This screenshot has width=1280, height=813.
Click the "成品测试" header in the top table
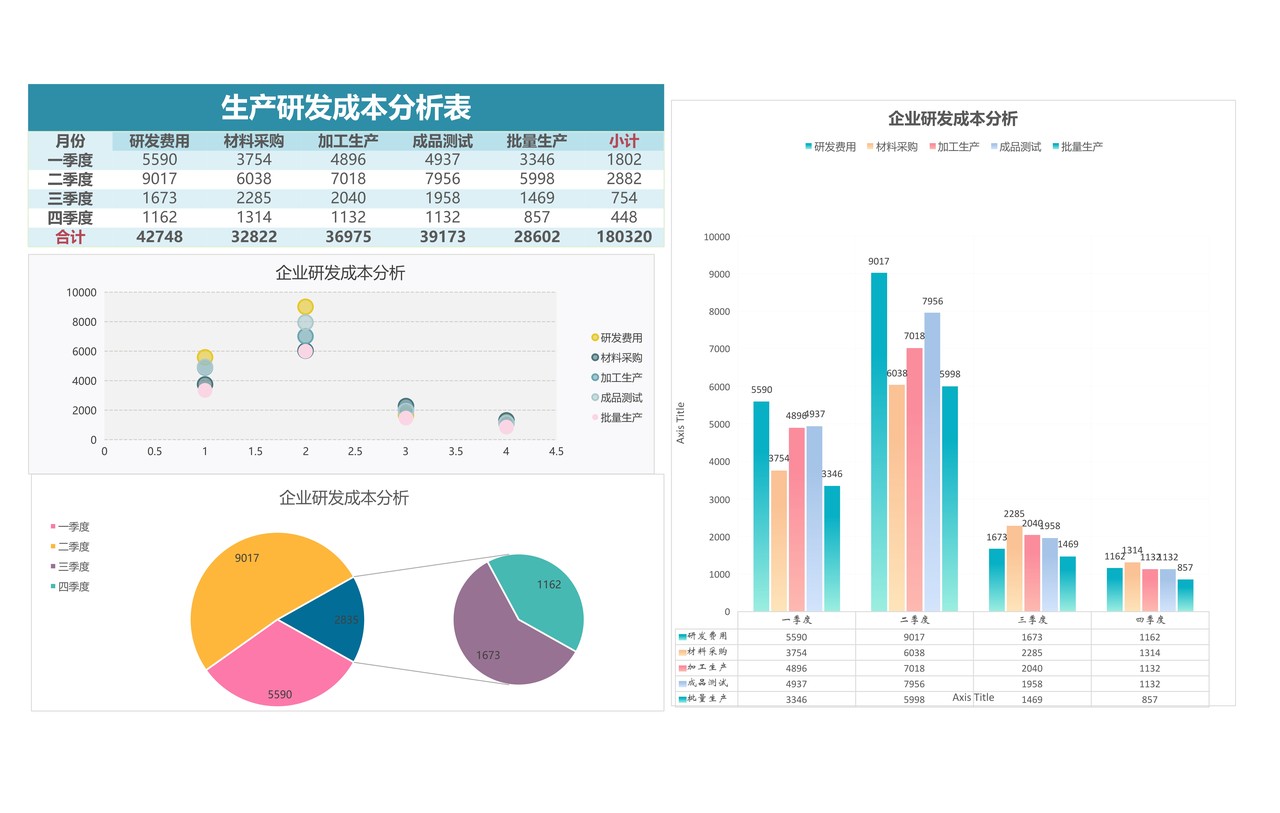[x=442, y=141]
